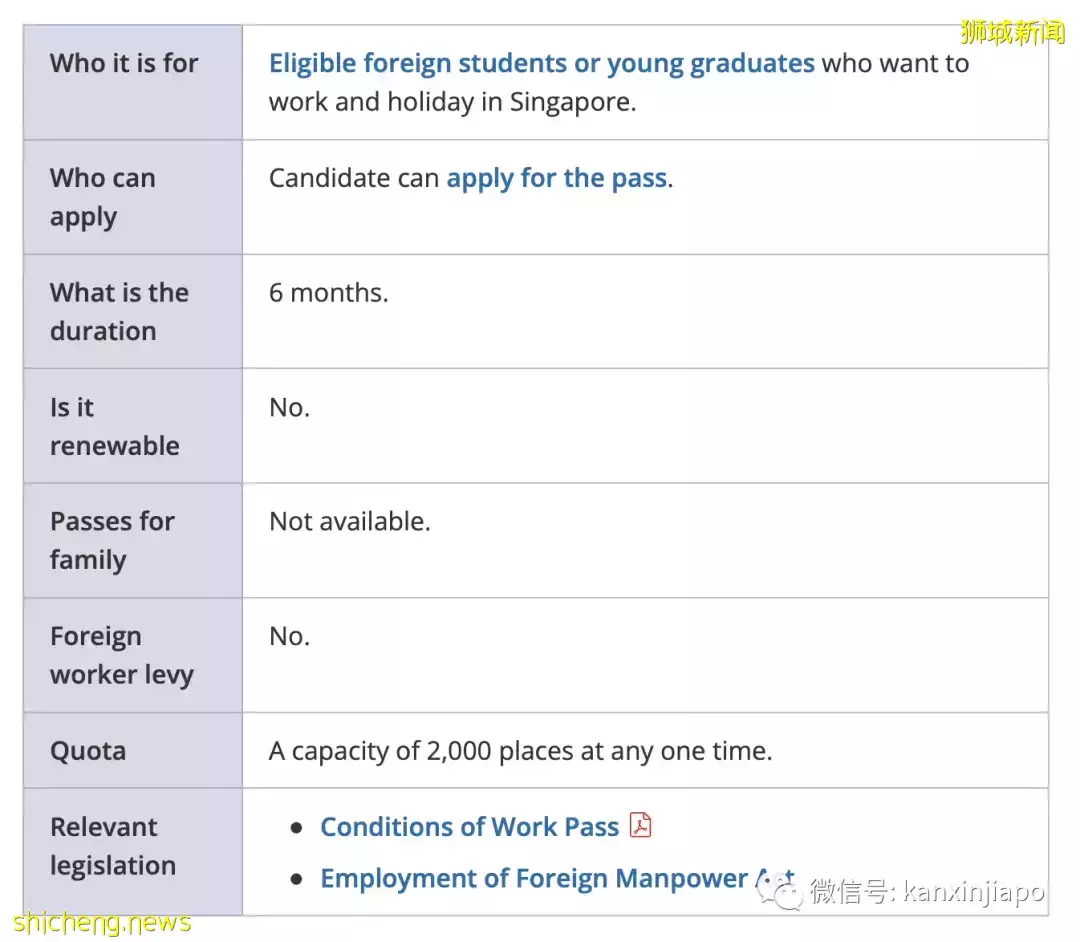Click the WeChat logo in the watermark
Image resolution: width=1080 pixels, height=942 pixels.
[779, 888]
